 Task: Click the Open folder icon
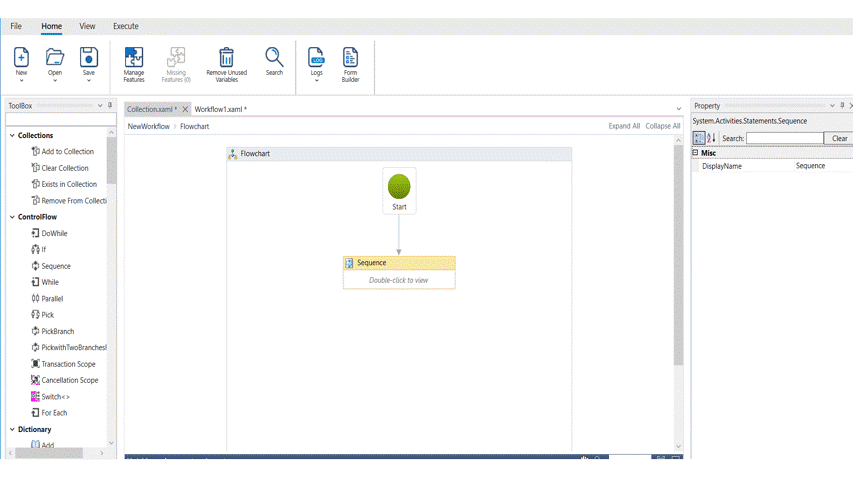point(55,58)
